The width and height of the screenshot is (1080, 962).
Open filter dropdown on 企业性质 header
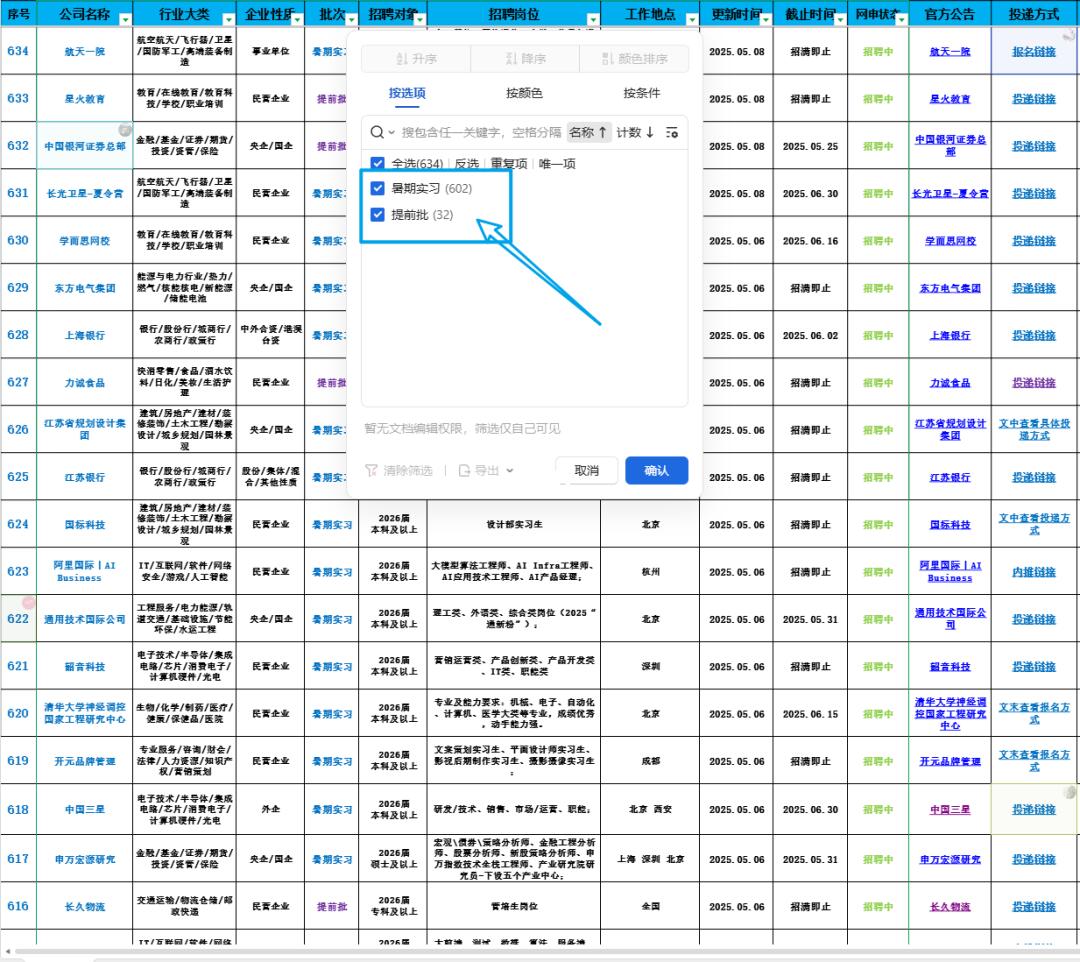pos(297,19)
